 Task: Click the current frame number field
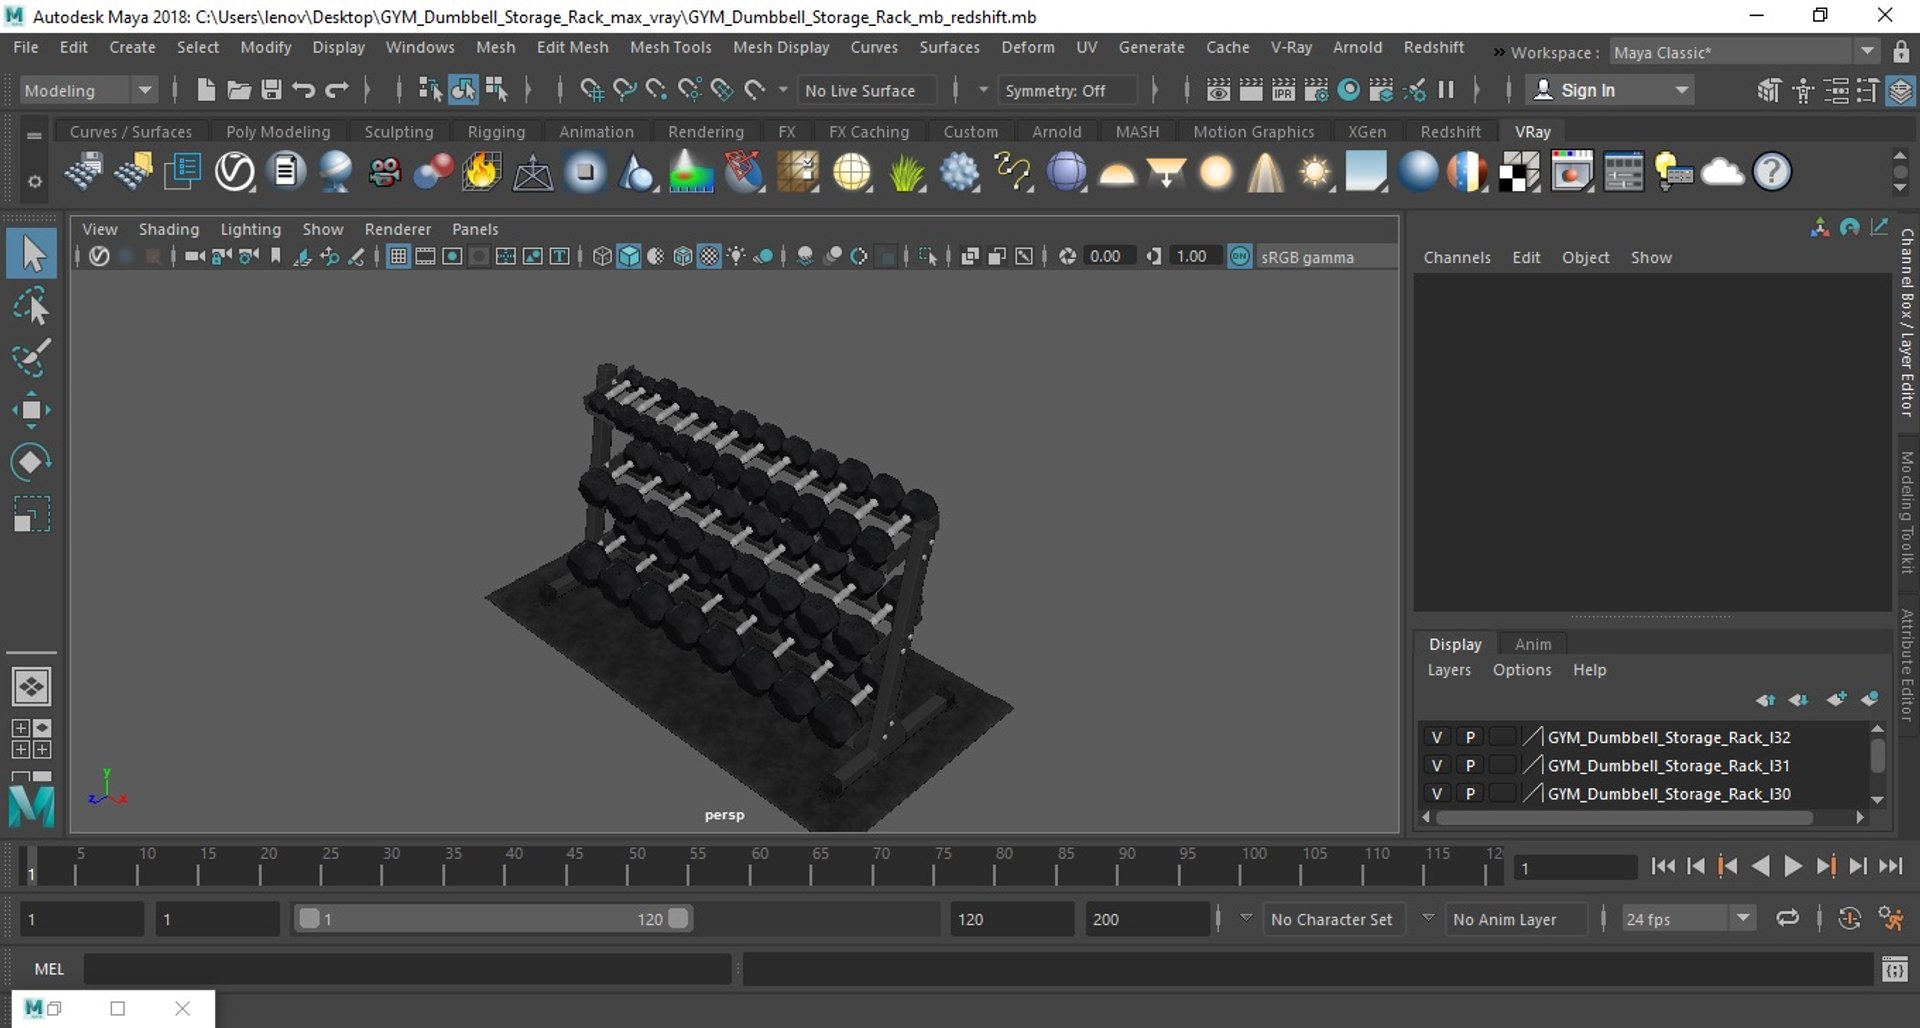coord(1574,868)
